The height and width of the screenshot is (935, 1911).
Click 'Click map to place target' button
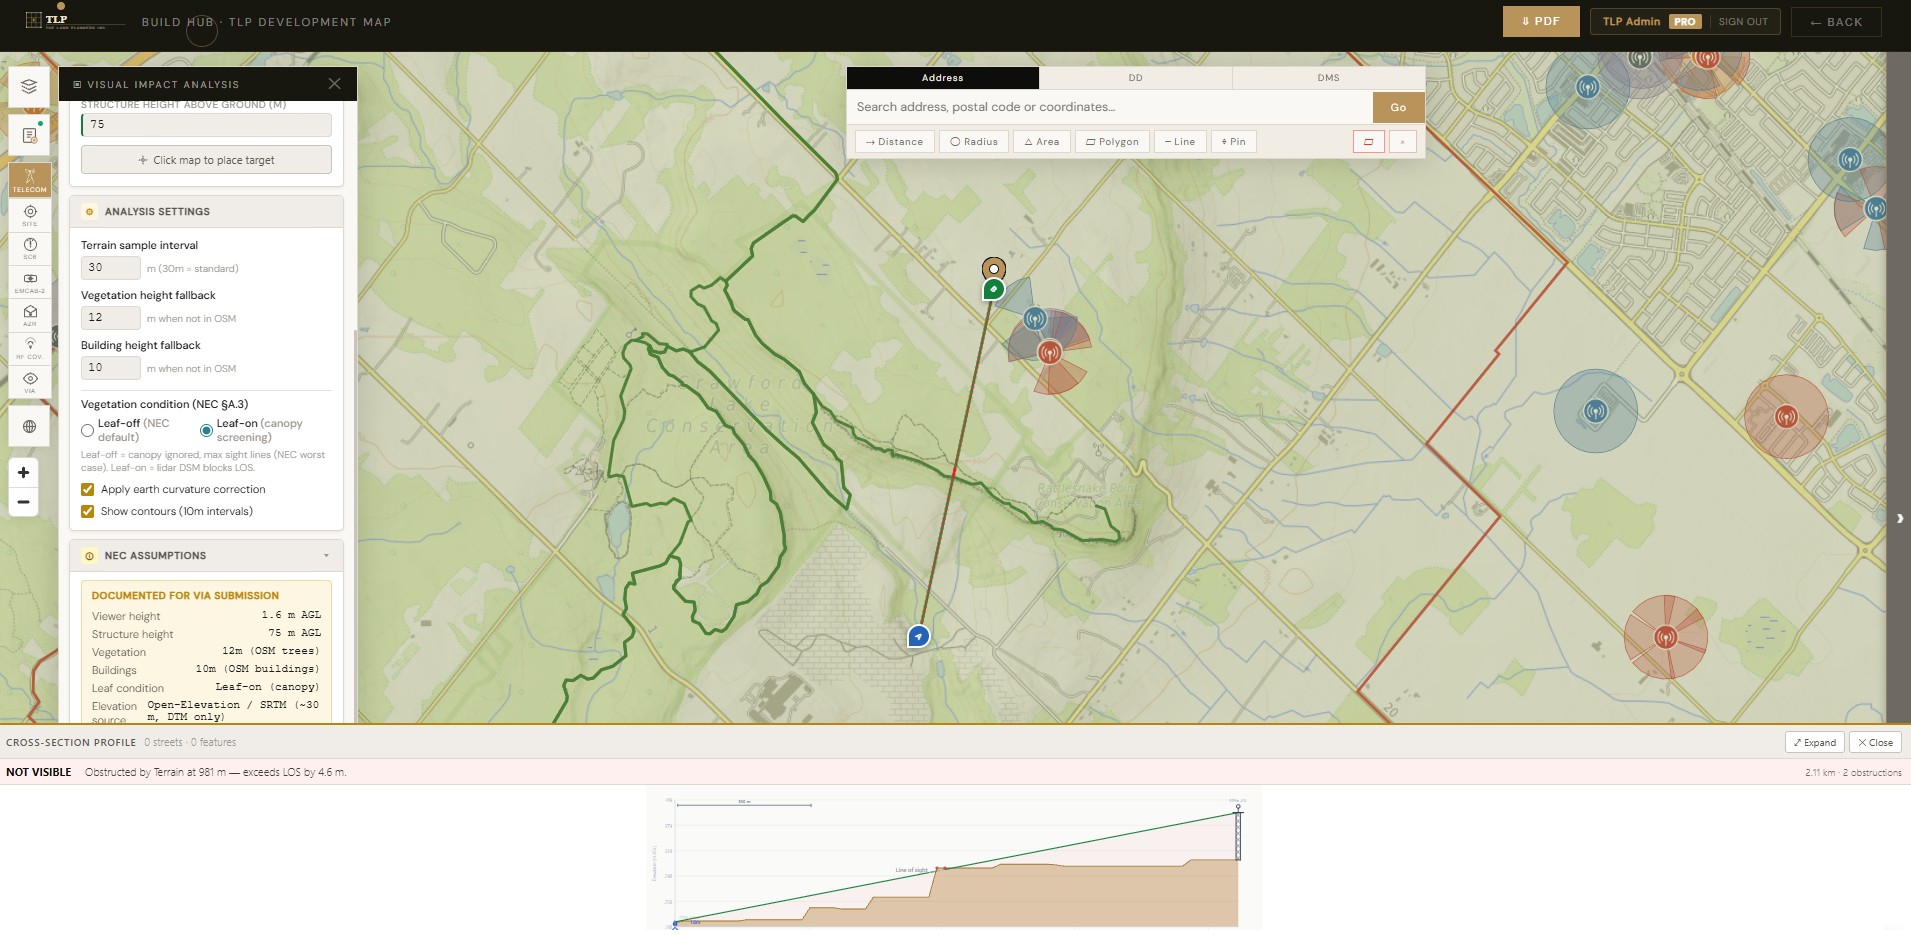[x=206, y=160]
